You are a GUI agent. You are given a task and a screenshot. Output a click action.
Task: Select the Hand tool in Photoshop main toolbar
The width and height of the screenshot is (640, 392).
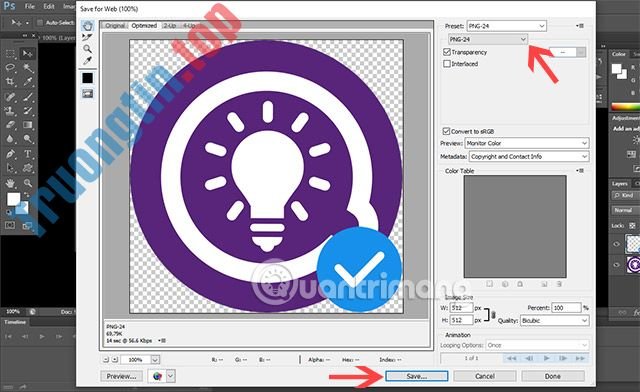tap(10, 183)
